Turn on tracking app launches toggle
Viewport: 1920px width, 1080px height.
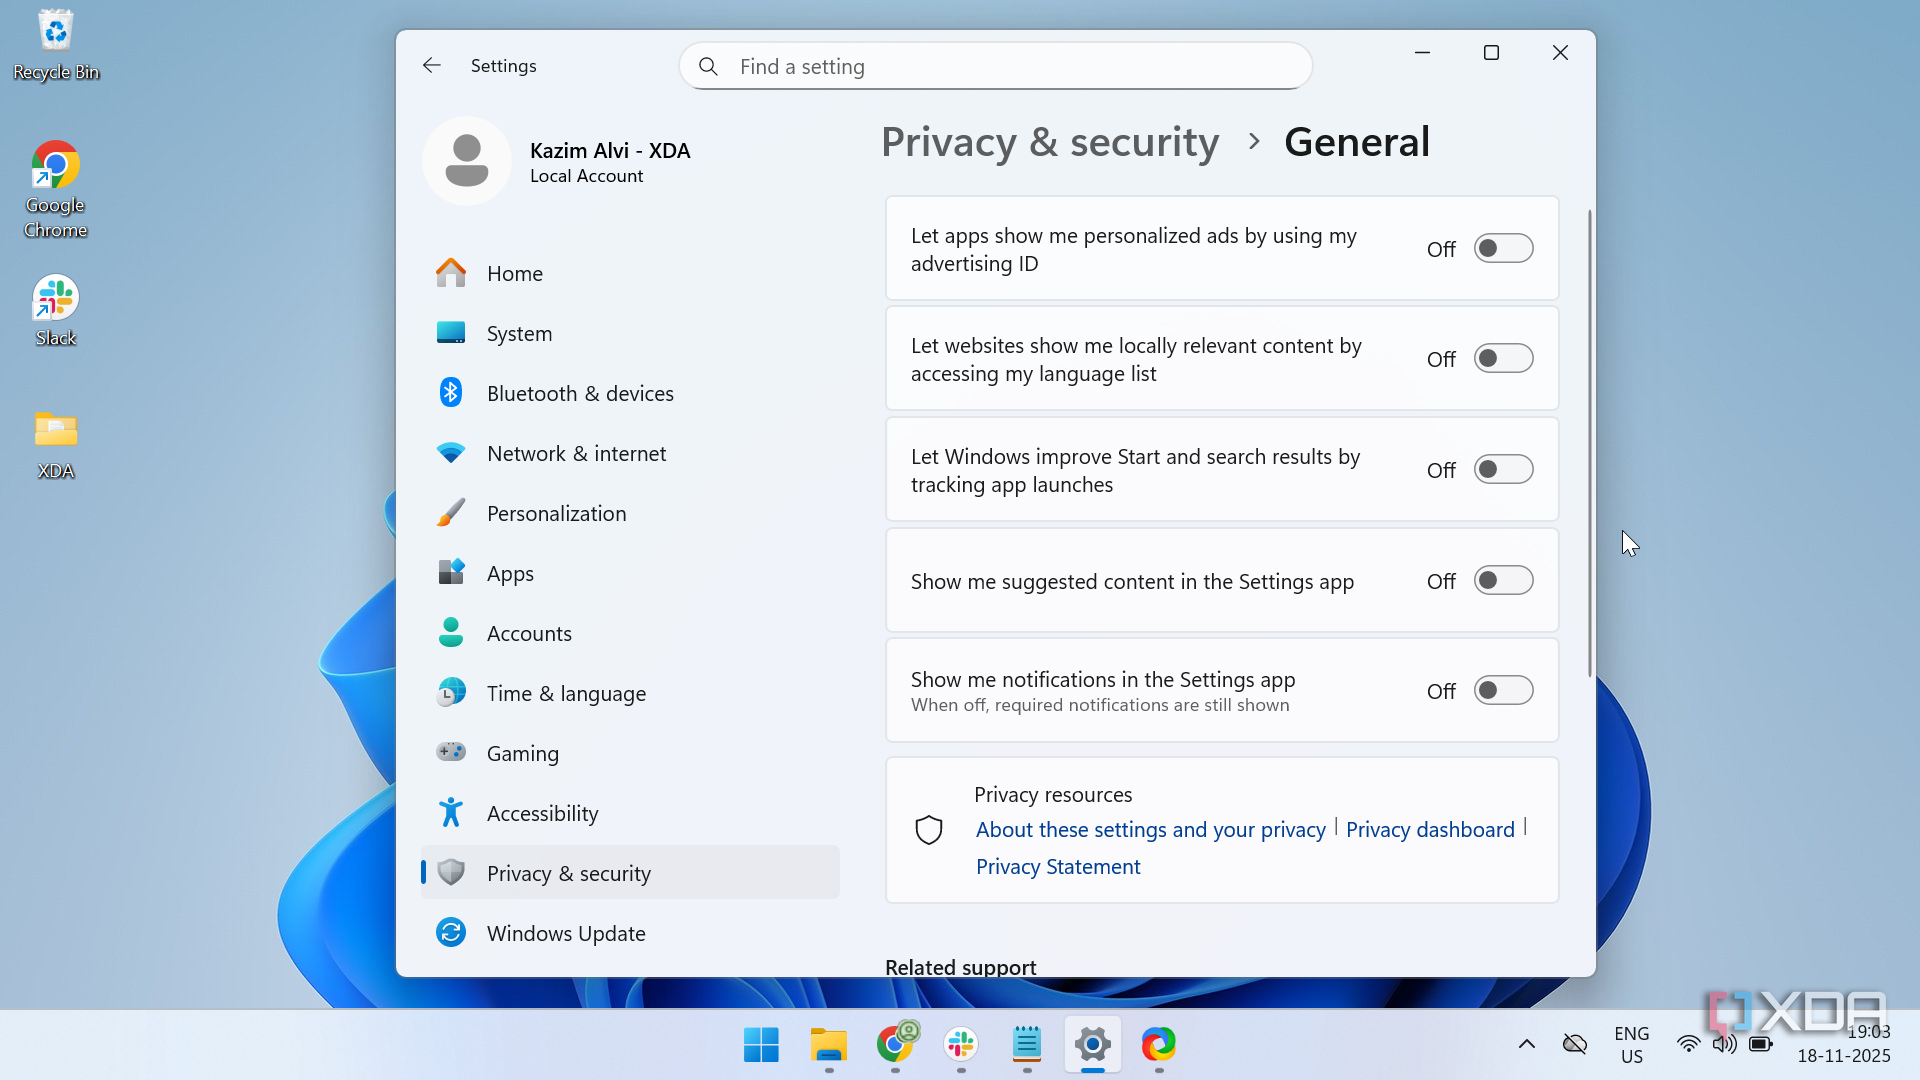[x=1502, y=470]
